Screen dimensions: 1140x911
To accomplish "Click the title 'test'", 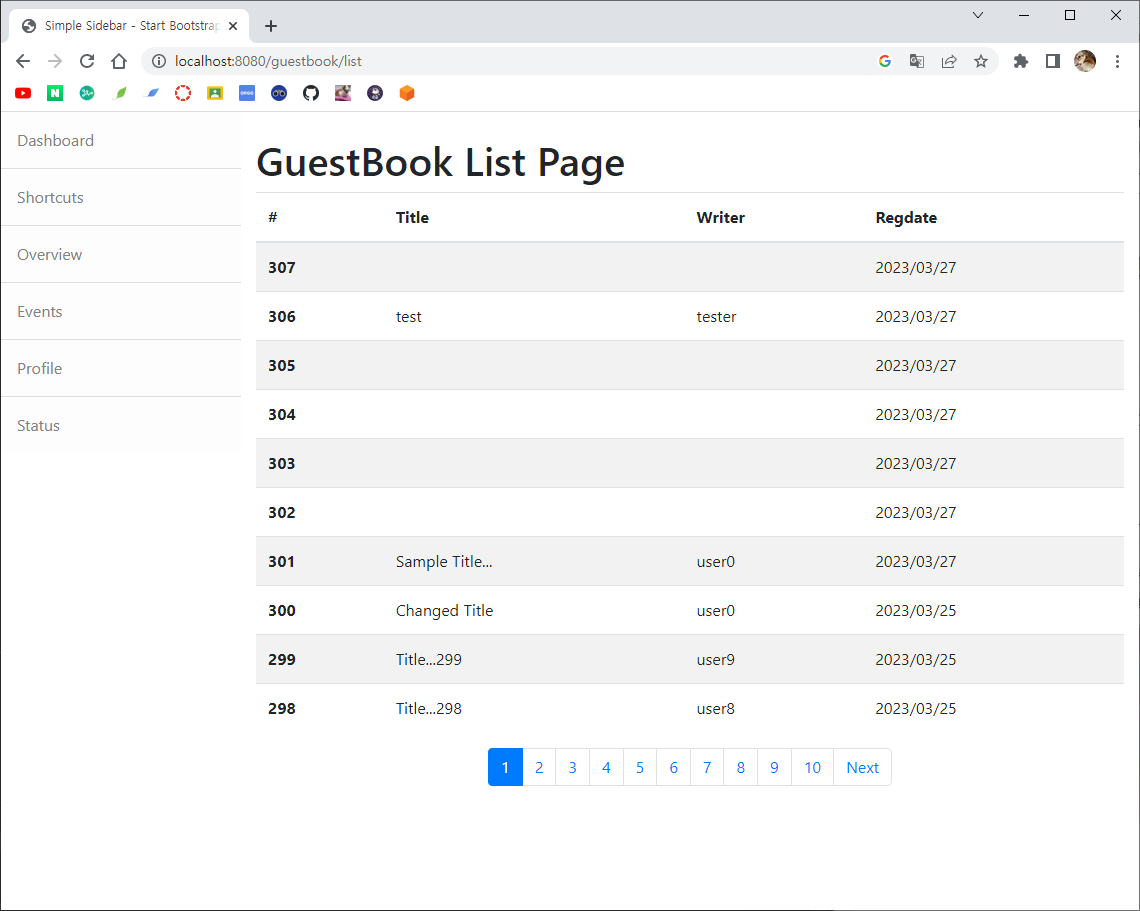I will 409,316.
